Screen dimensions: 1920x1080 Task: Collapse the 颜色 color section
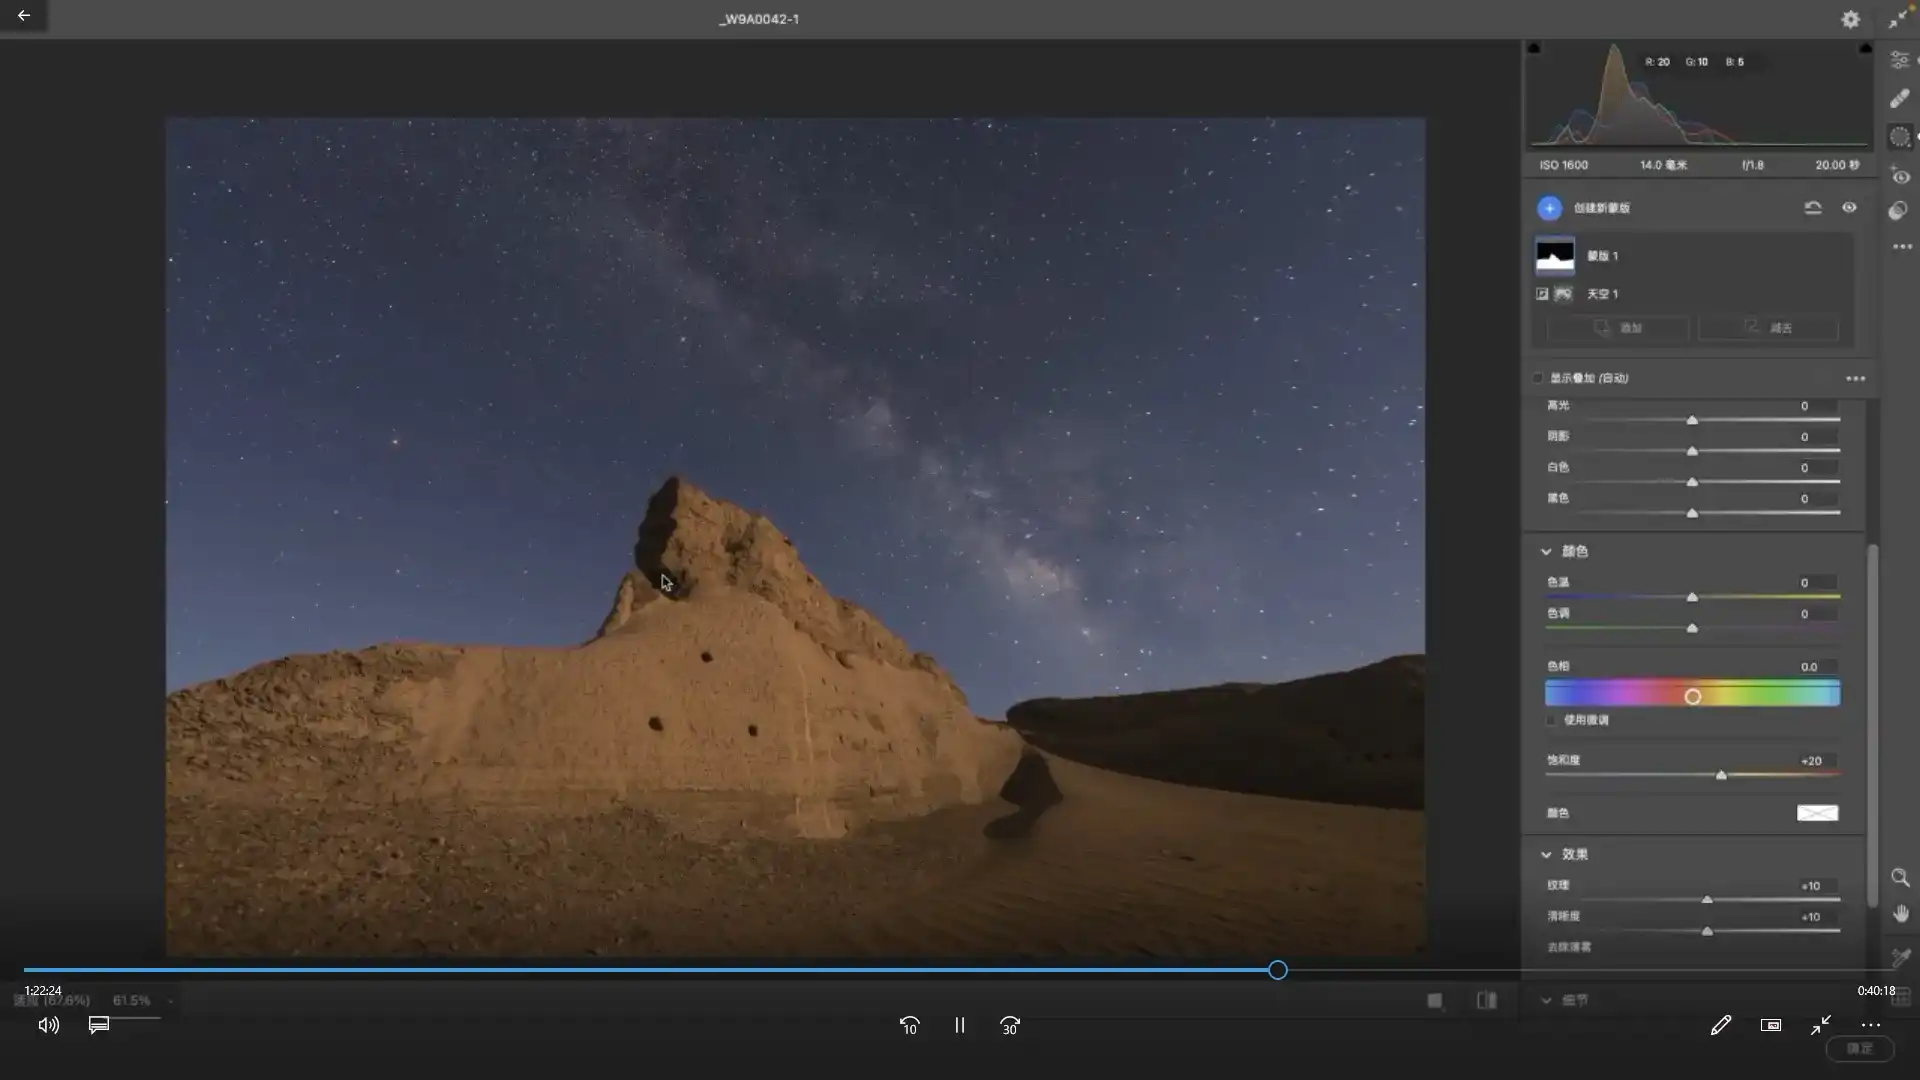coord(1546,551)
